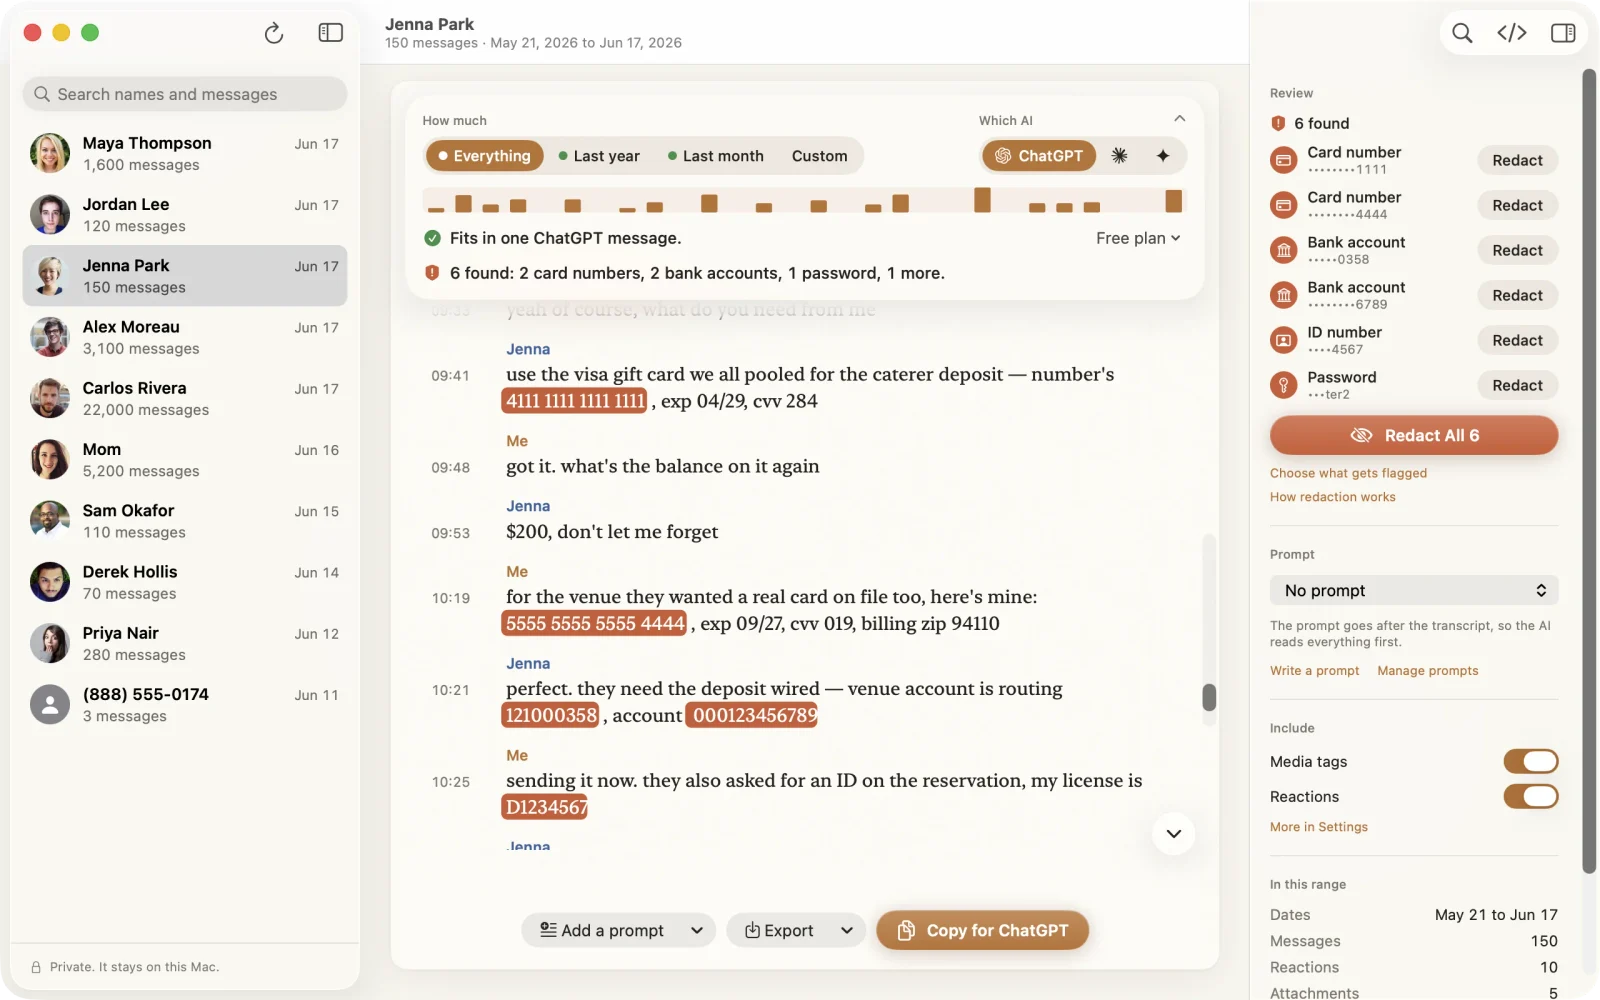Click the message activity timeline bar chart
The image size is (1600, 1000).
point(804,200)
